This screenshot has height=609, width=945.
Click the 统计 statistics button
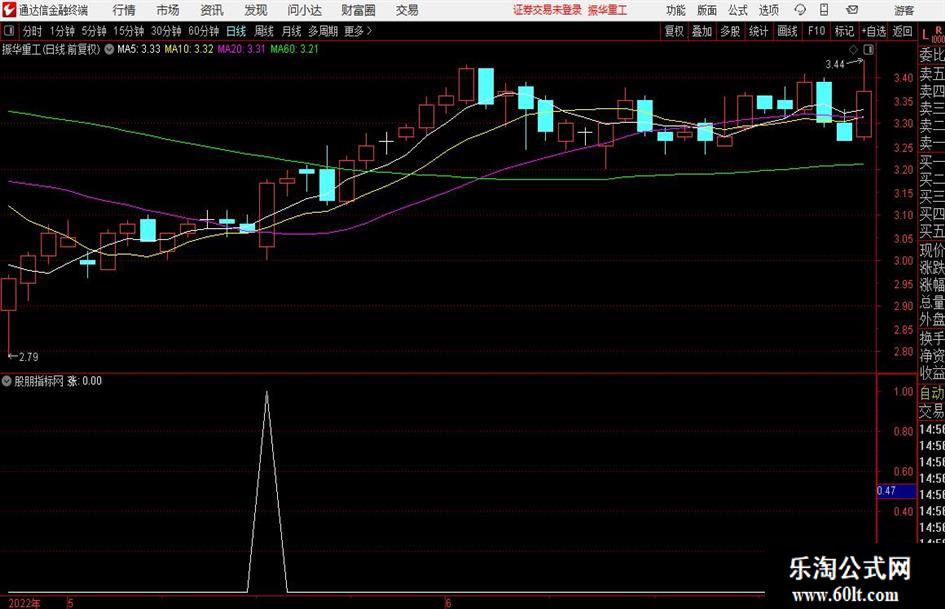pyautogui.click(x=758, y=31)
